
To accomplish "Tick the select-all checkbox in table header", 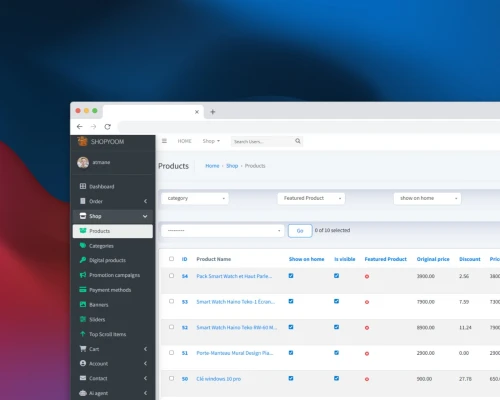I will point(171,259).
